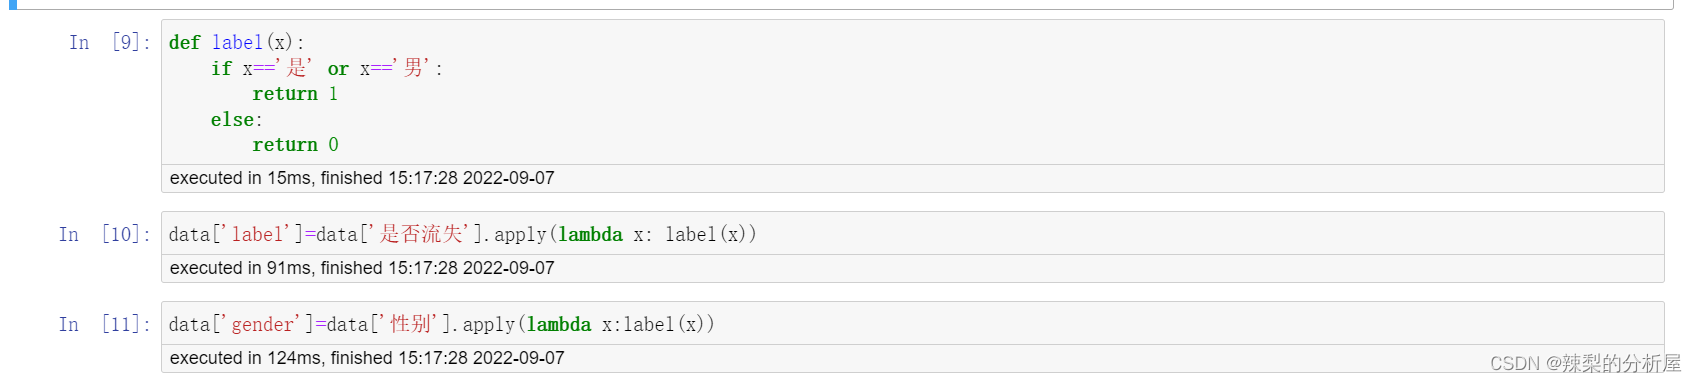
Task: Click the data['gender'] assignment code
Action: 441,324
